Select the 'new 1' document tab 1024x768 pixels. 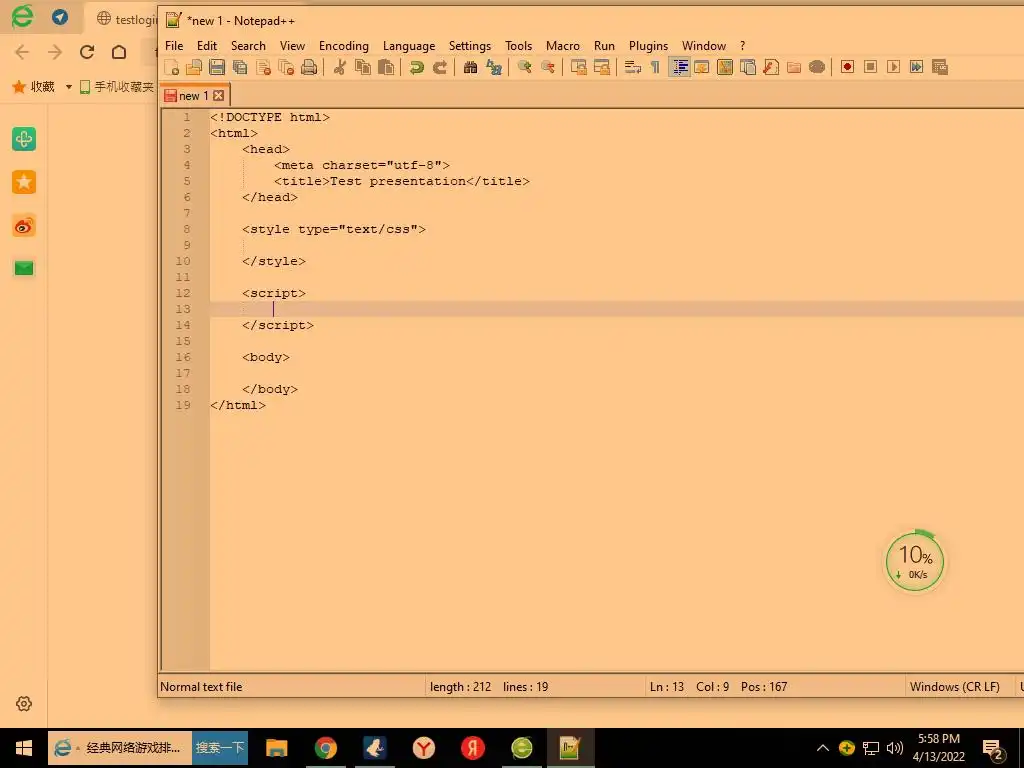(194, 96)
